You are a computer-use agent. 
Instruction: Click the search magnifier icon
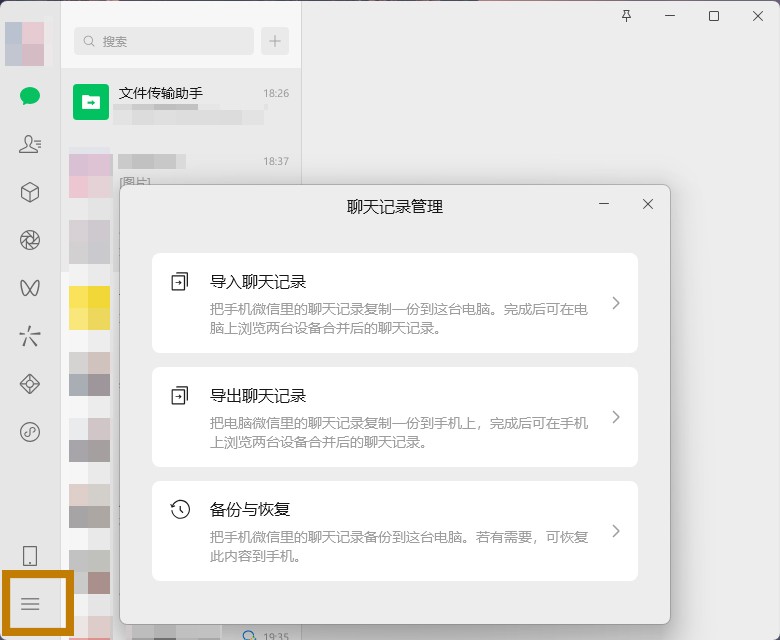pos(89,41)
